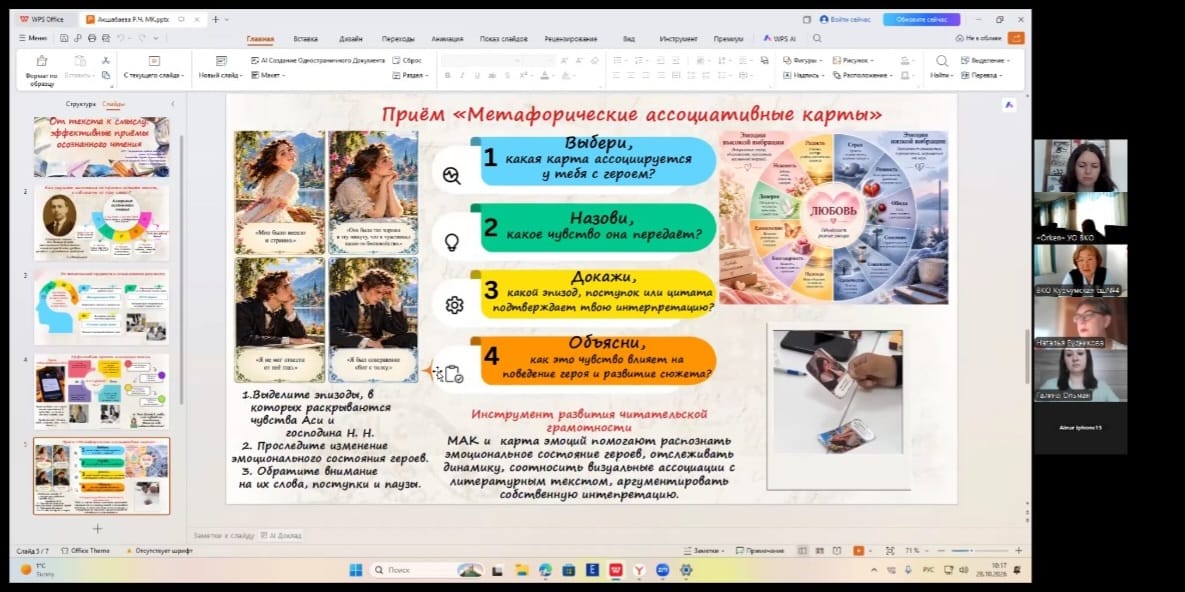Click the bulleted list icon
The height and width of the screenshot is (592, 1185).
pyautogui.click(x=617, y=60)
